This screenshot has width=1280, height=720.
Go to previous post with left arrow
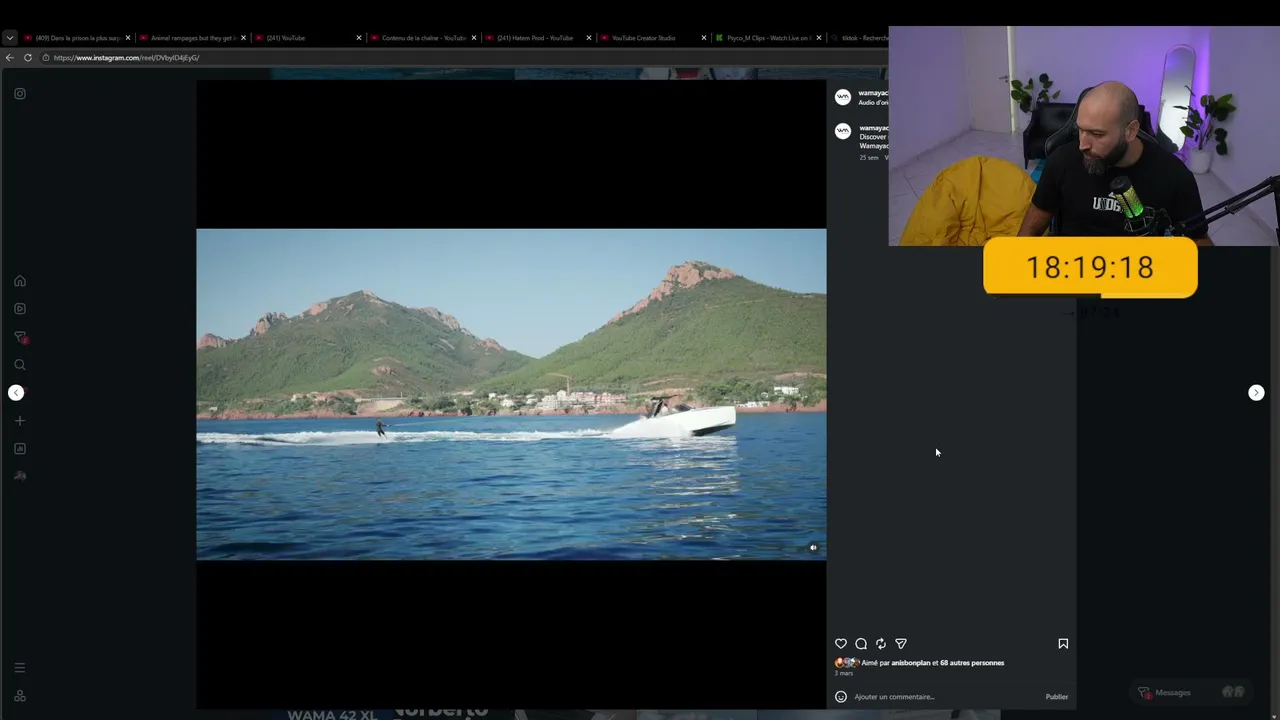pyautogui.click(x=16, y=393)
